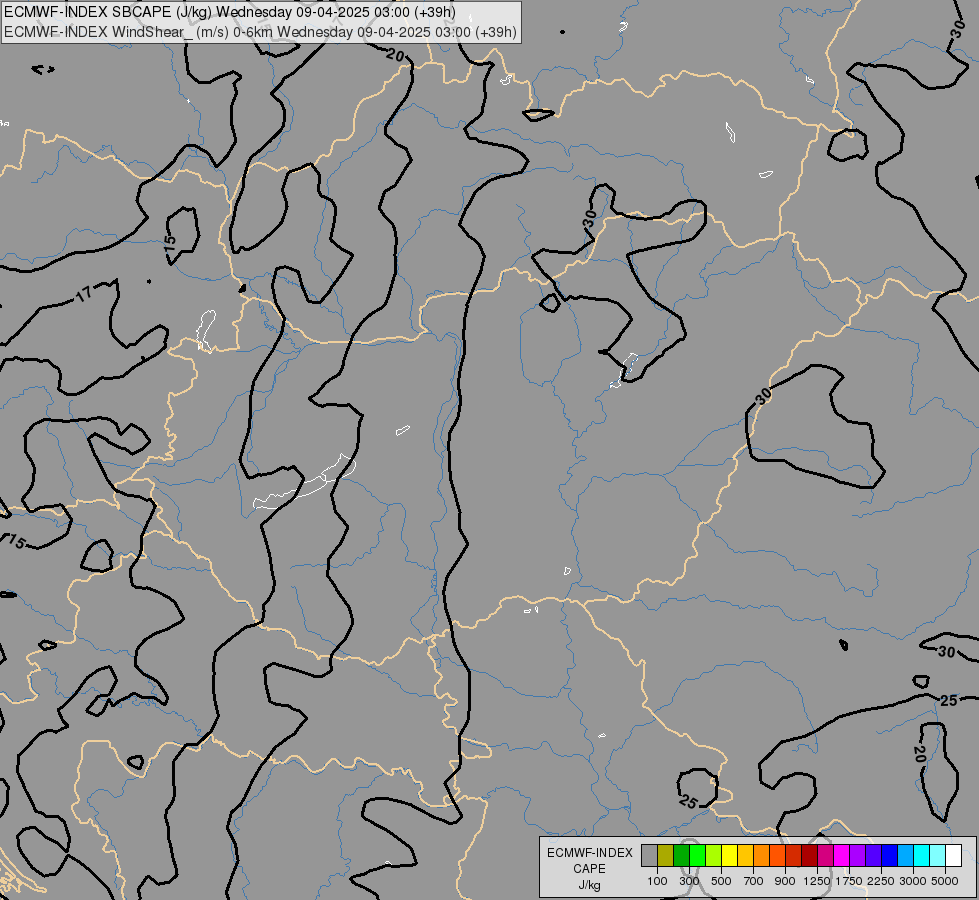Image resolution: width=979 pixels, height=900 pixels.
Task: Click the 100 value on the legend scale
Action: [657, 881]
